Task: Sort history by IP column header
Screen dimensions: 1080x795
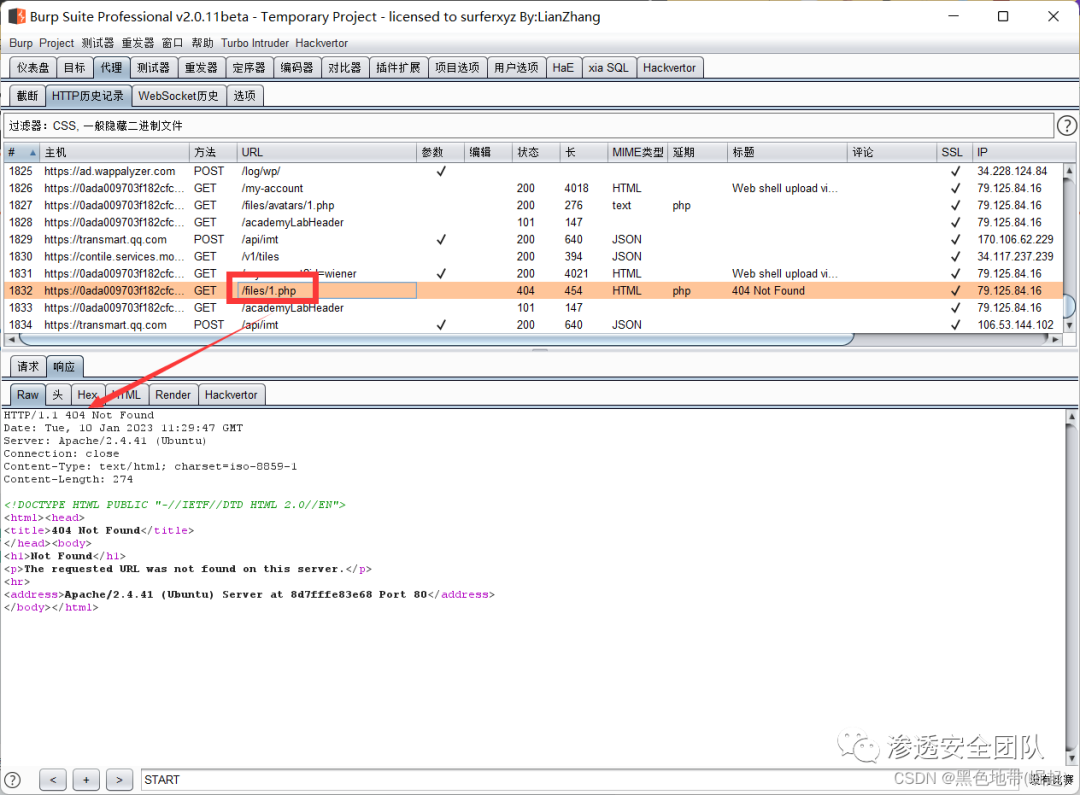Action: [1018, 152]
